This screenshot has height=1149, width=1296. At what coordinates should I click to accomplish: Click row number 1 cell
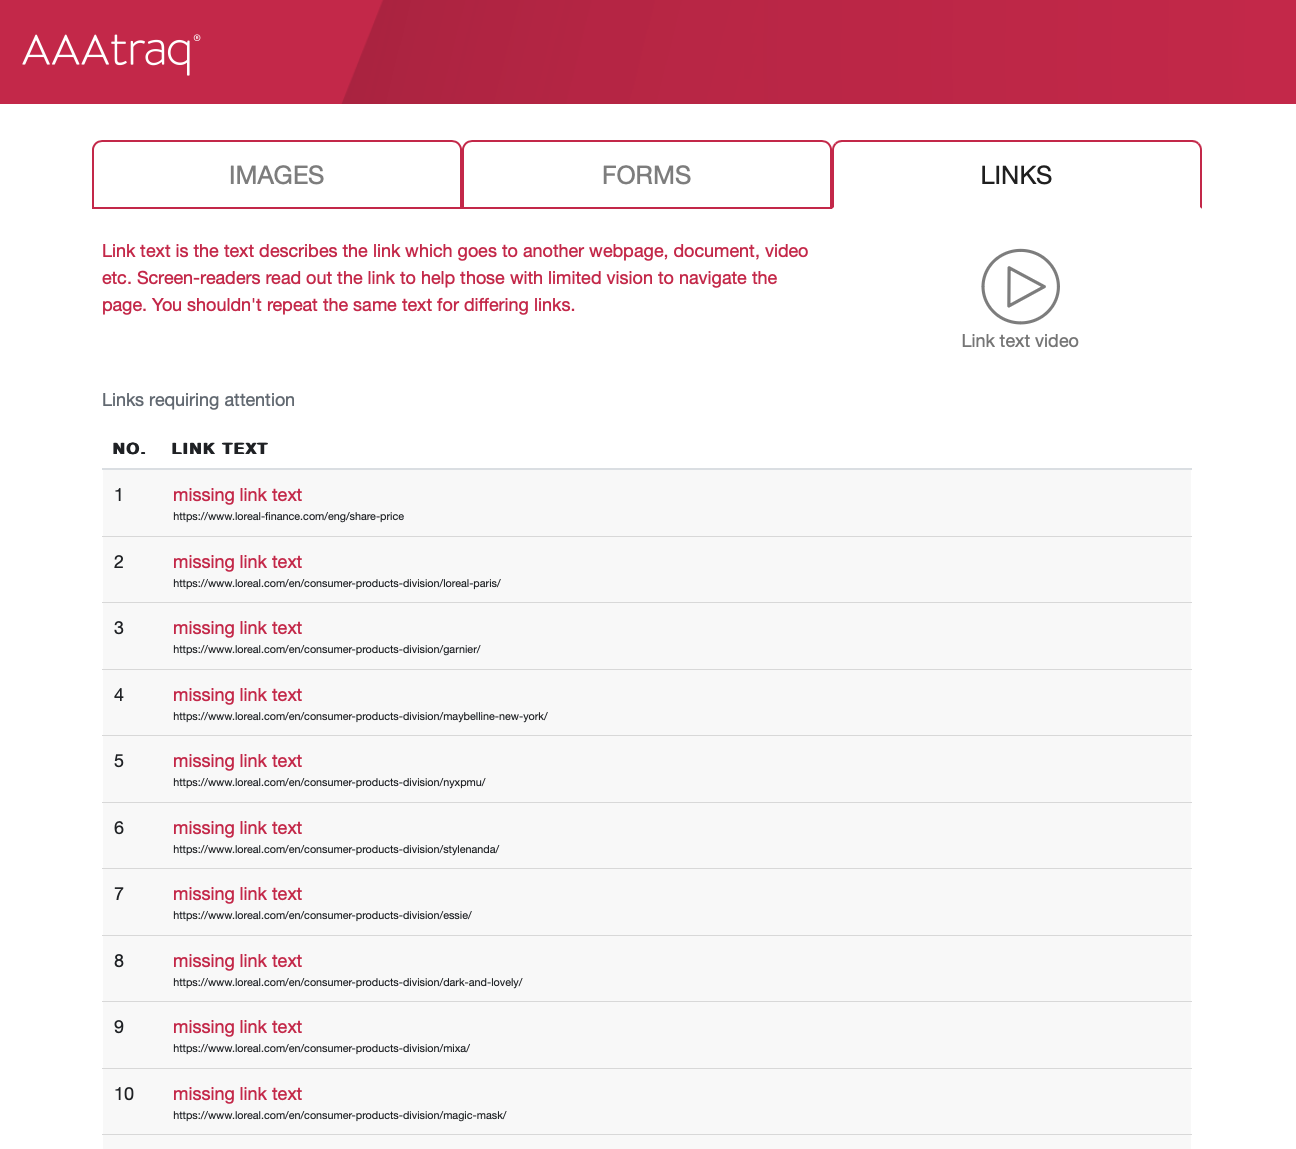click(x=119, y=495)
